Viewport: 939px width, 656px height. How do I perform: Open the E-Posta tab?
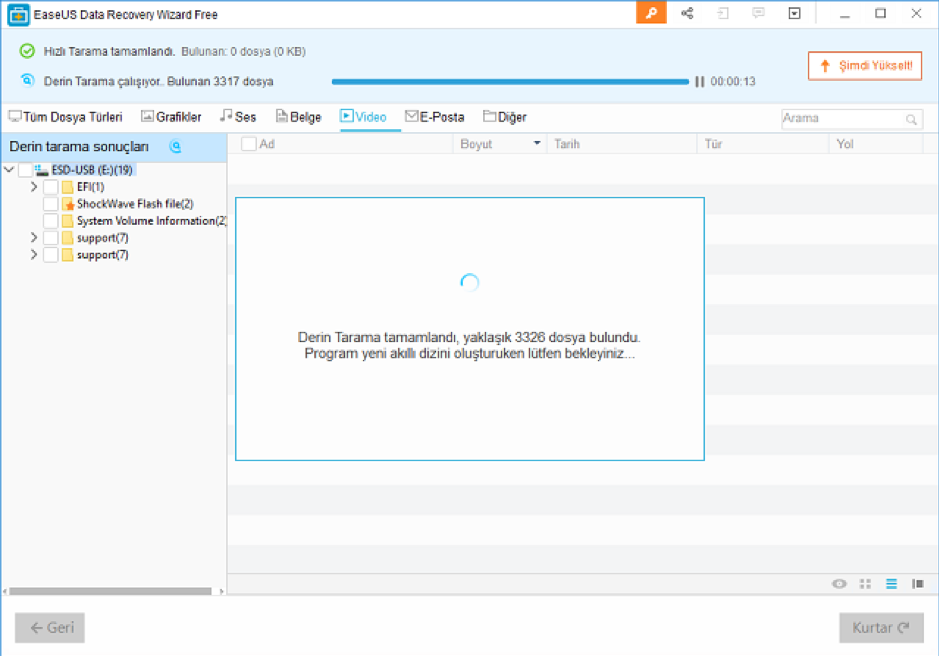[435, 117]
